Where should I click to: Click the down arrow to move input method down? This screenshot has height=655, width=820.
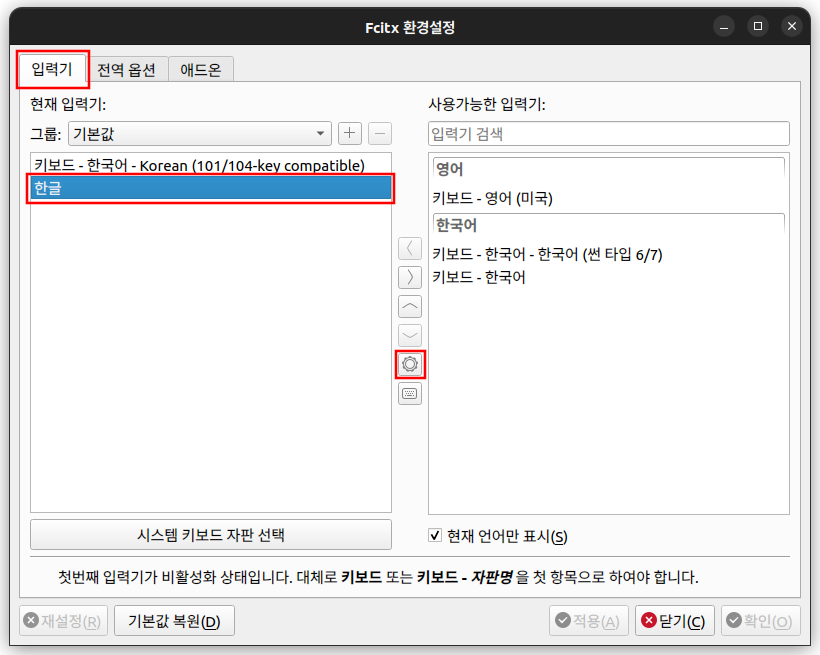[x=409, y=335]
